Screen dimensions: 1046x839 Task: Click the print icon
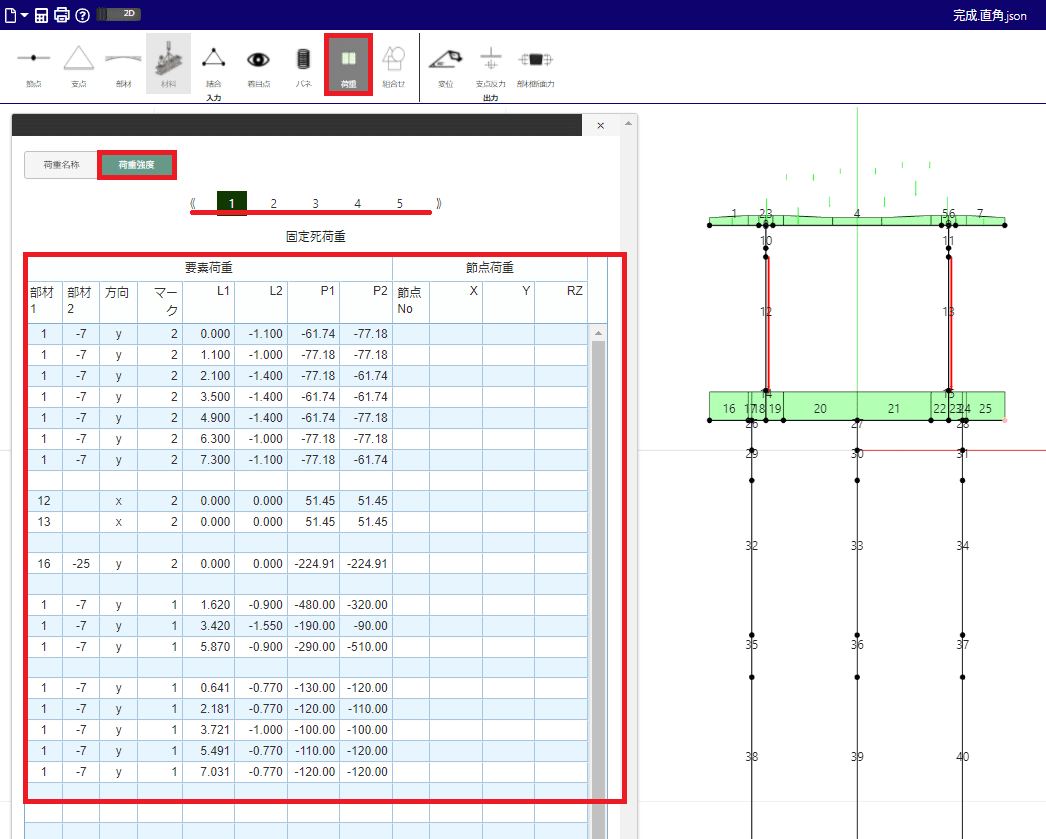tap(61, 15)
